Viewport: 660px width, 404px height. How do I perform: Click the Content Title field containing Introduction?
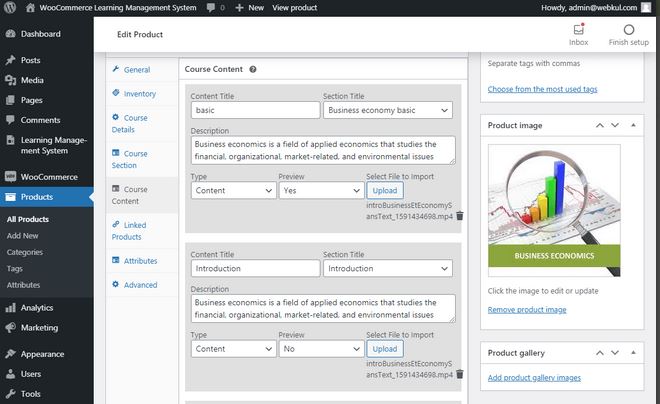pos(255,268)
